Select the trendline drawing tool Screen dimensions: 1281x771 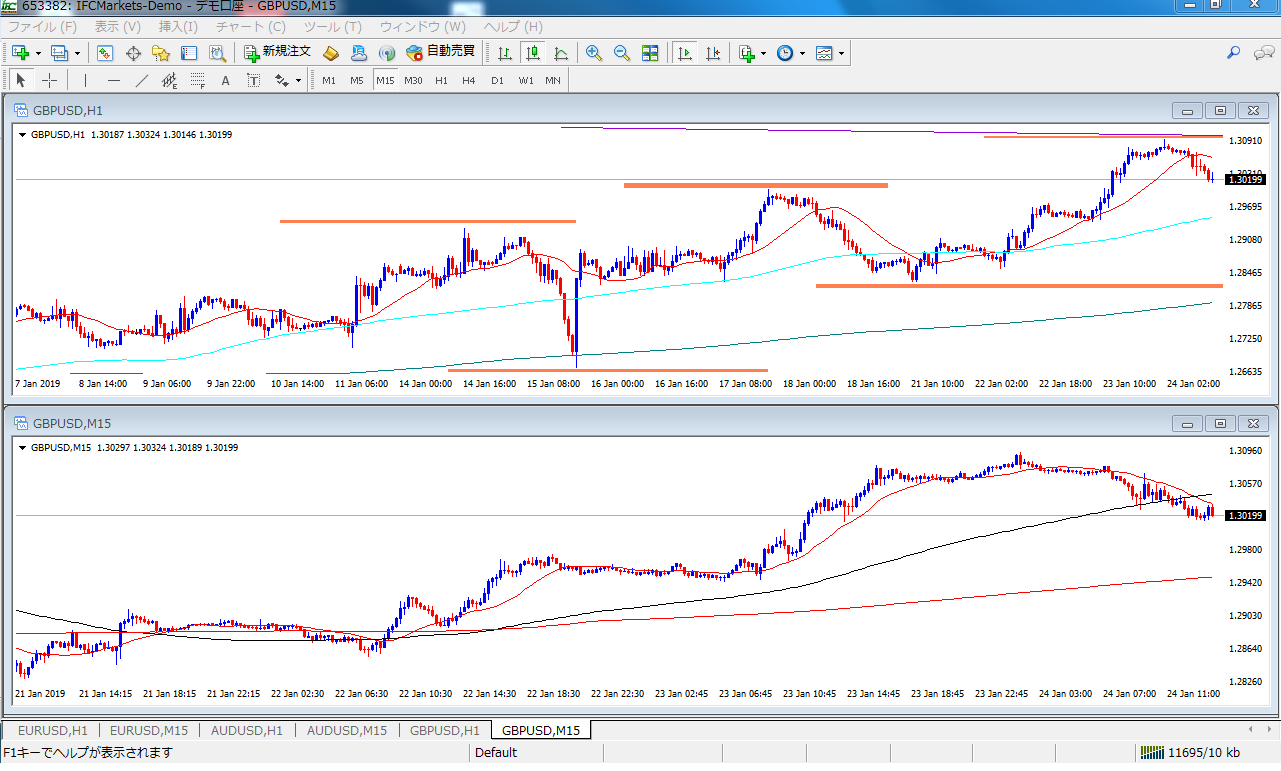[142, 80]
